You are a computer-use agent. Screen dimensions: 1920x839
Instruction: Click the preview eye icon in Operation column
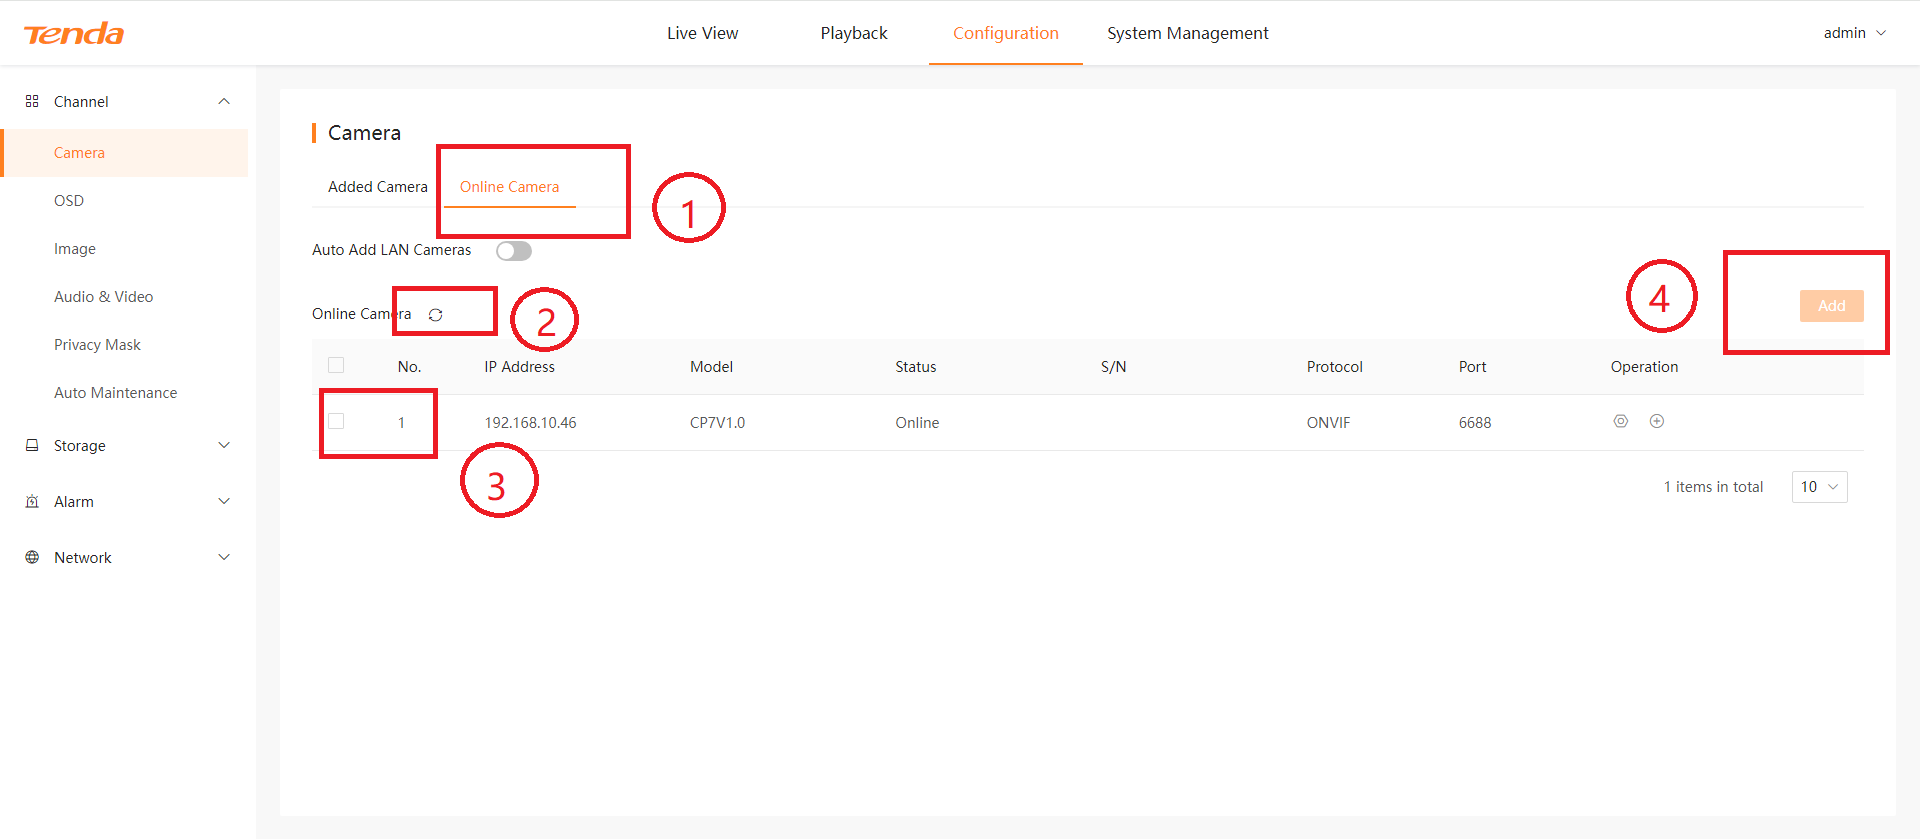pos(1620,422)
